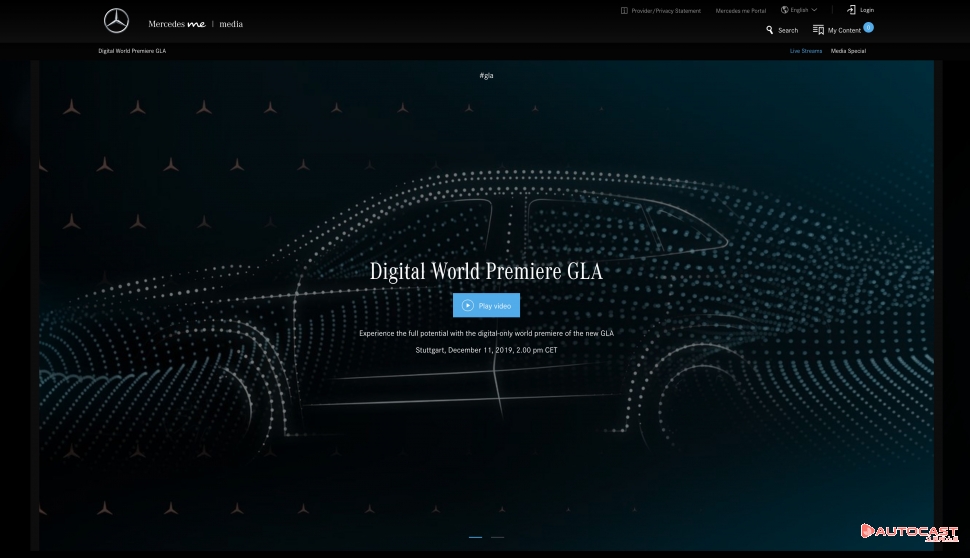
Task: Click the #gla hashtag label
Action: pos(486,75)
